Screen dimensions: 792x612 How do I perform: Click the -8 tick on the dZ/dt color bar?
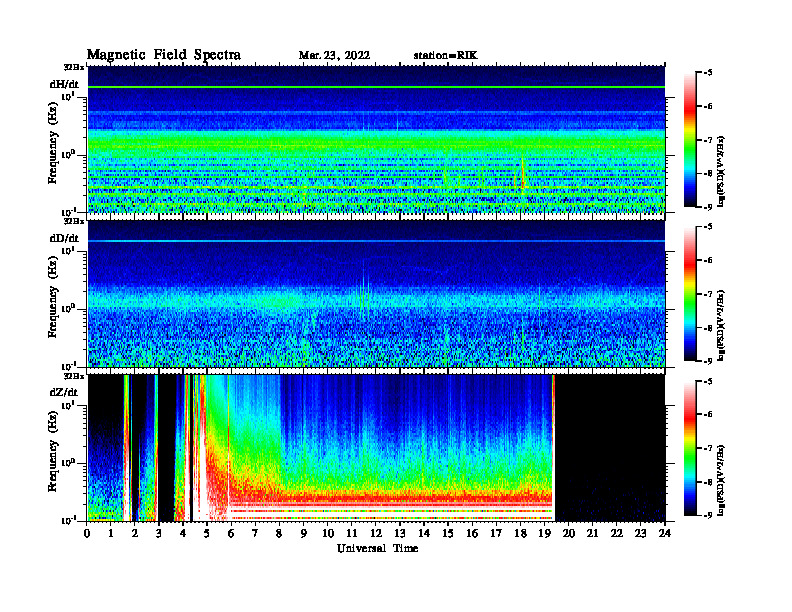708,482
